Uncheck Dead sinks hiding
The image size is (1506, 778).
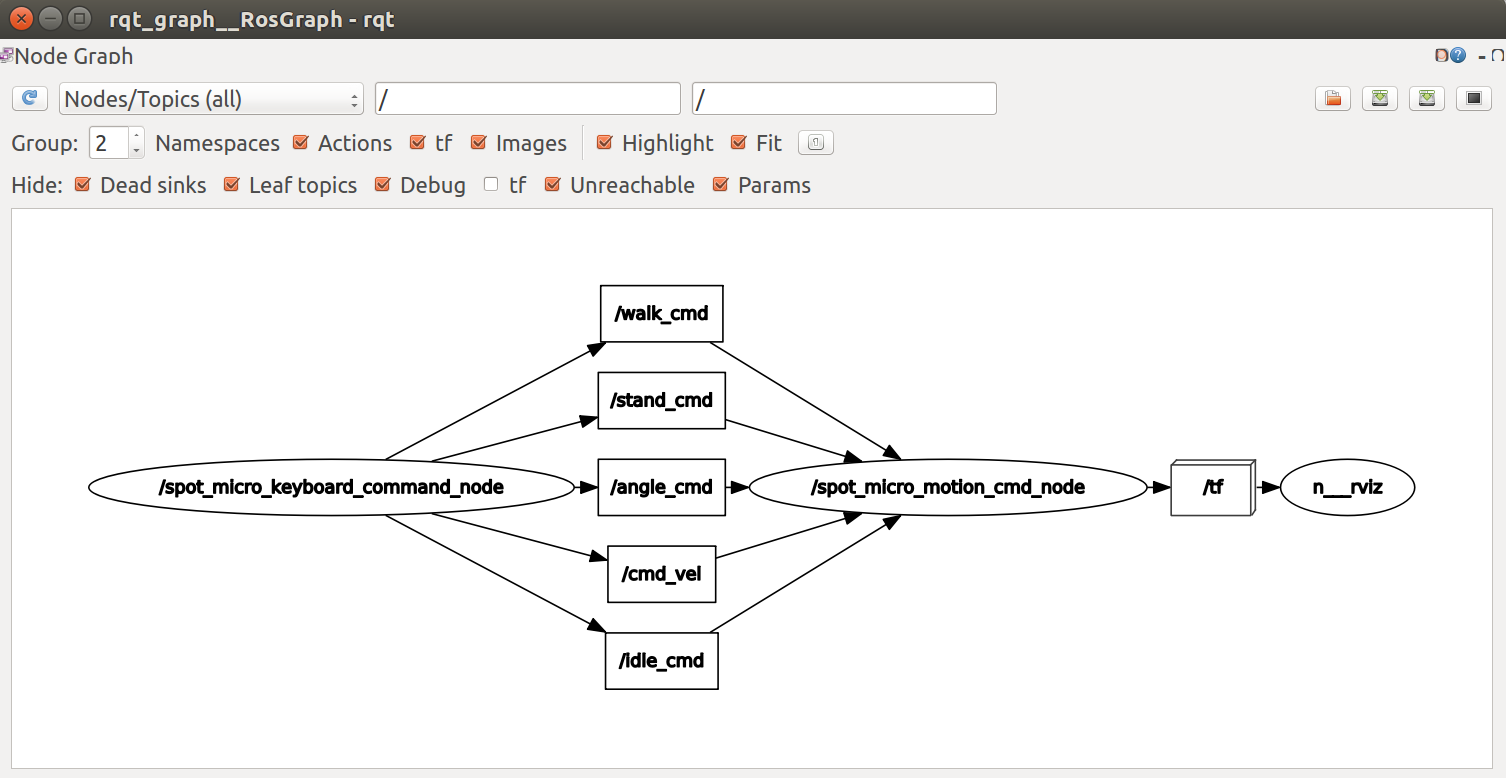pyautogui.click(x=83, y=185)
